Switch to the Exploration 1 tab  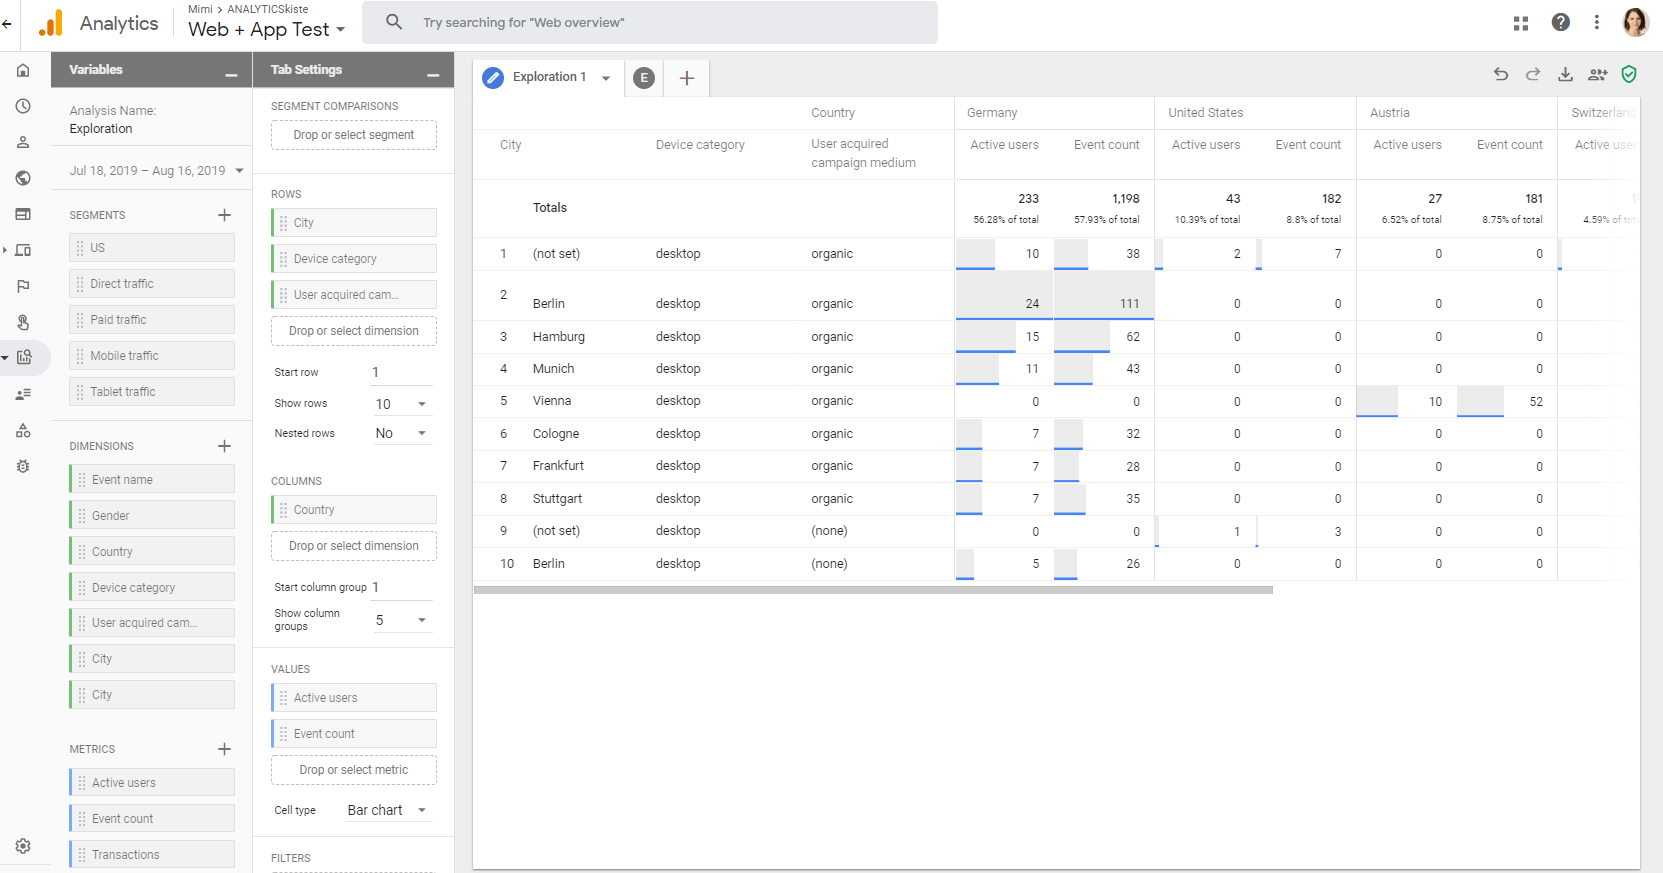[x=548, y=77]
